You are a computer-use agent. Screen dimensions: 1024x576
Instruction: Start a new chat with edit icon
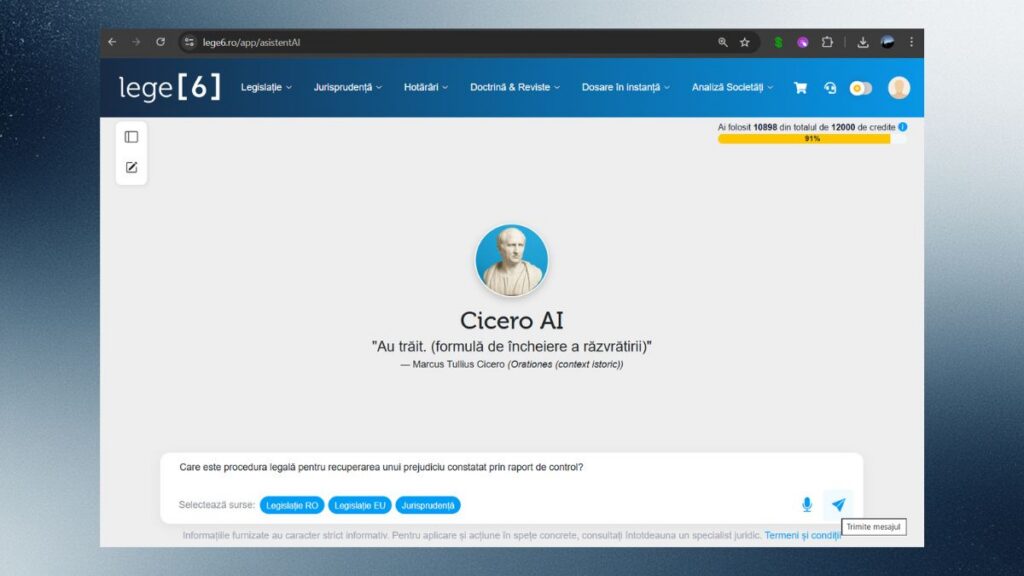tap(131, 167)
